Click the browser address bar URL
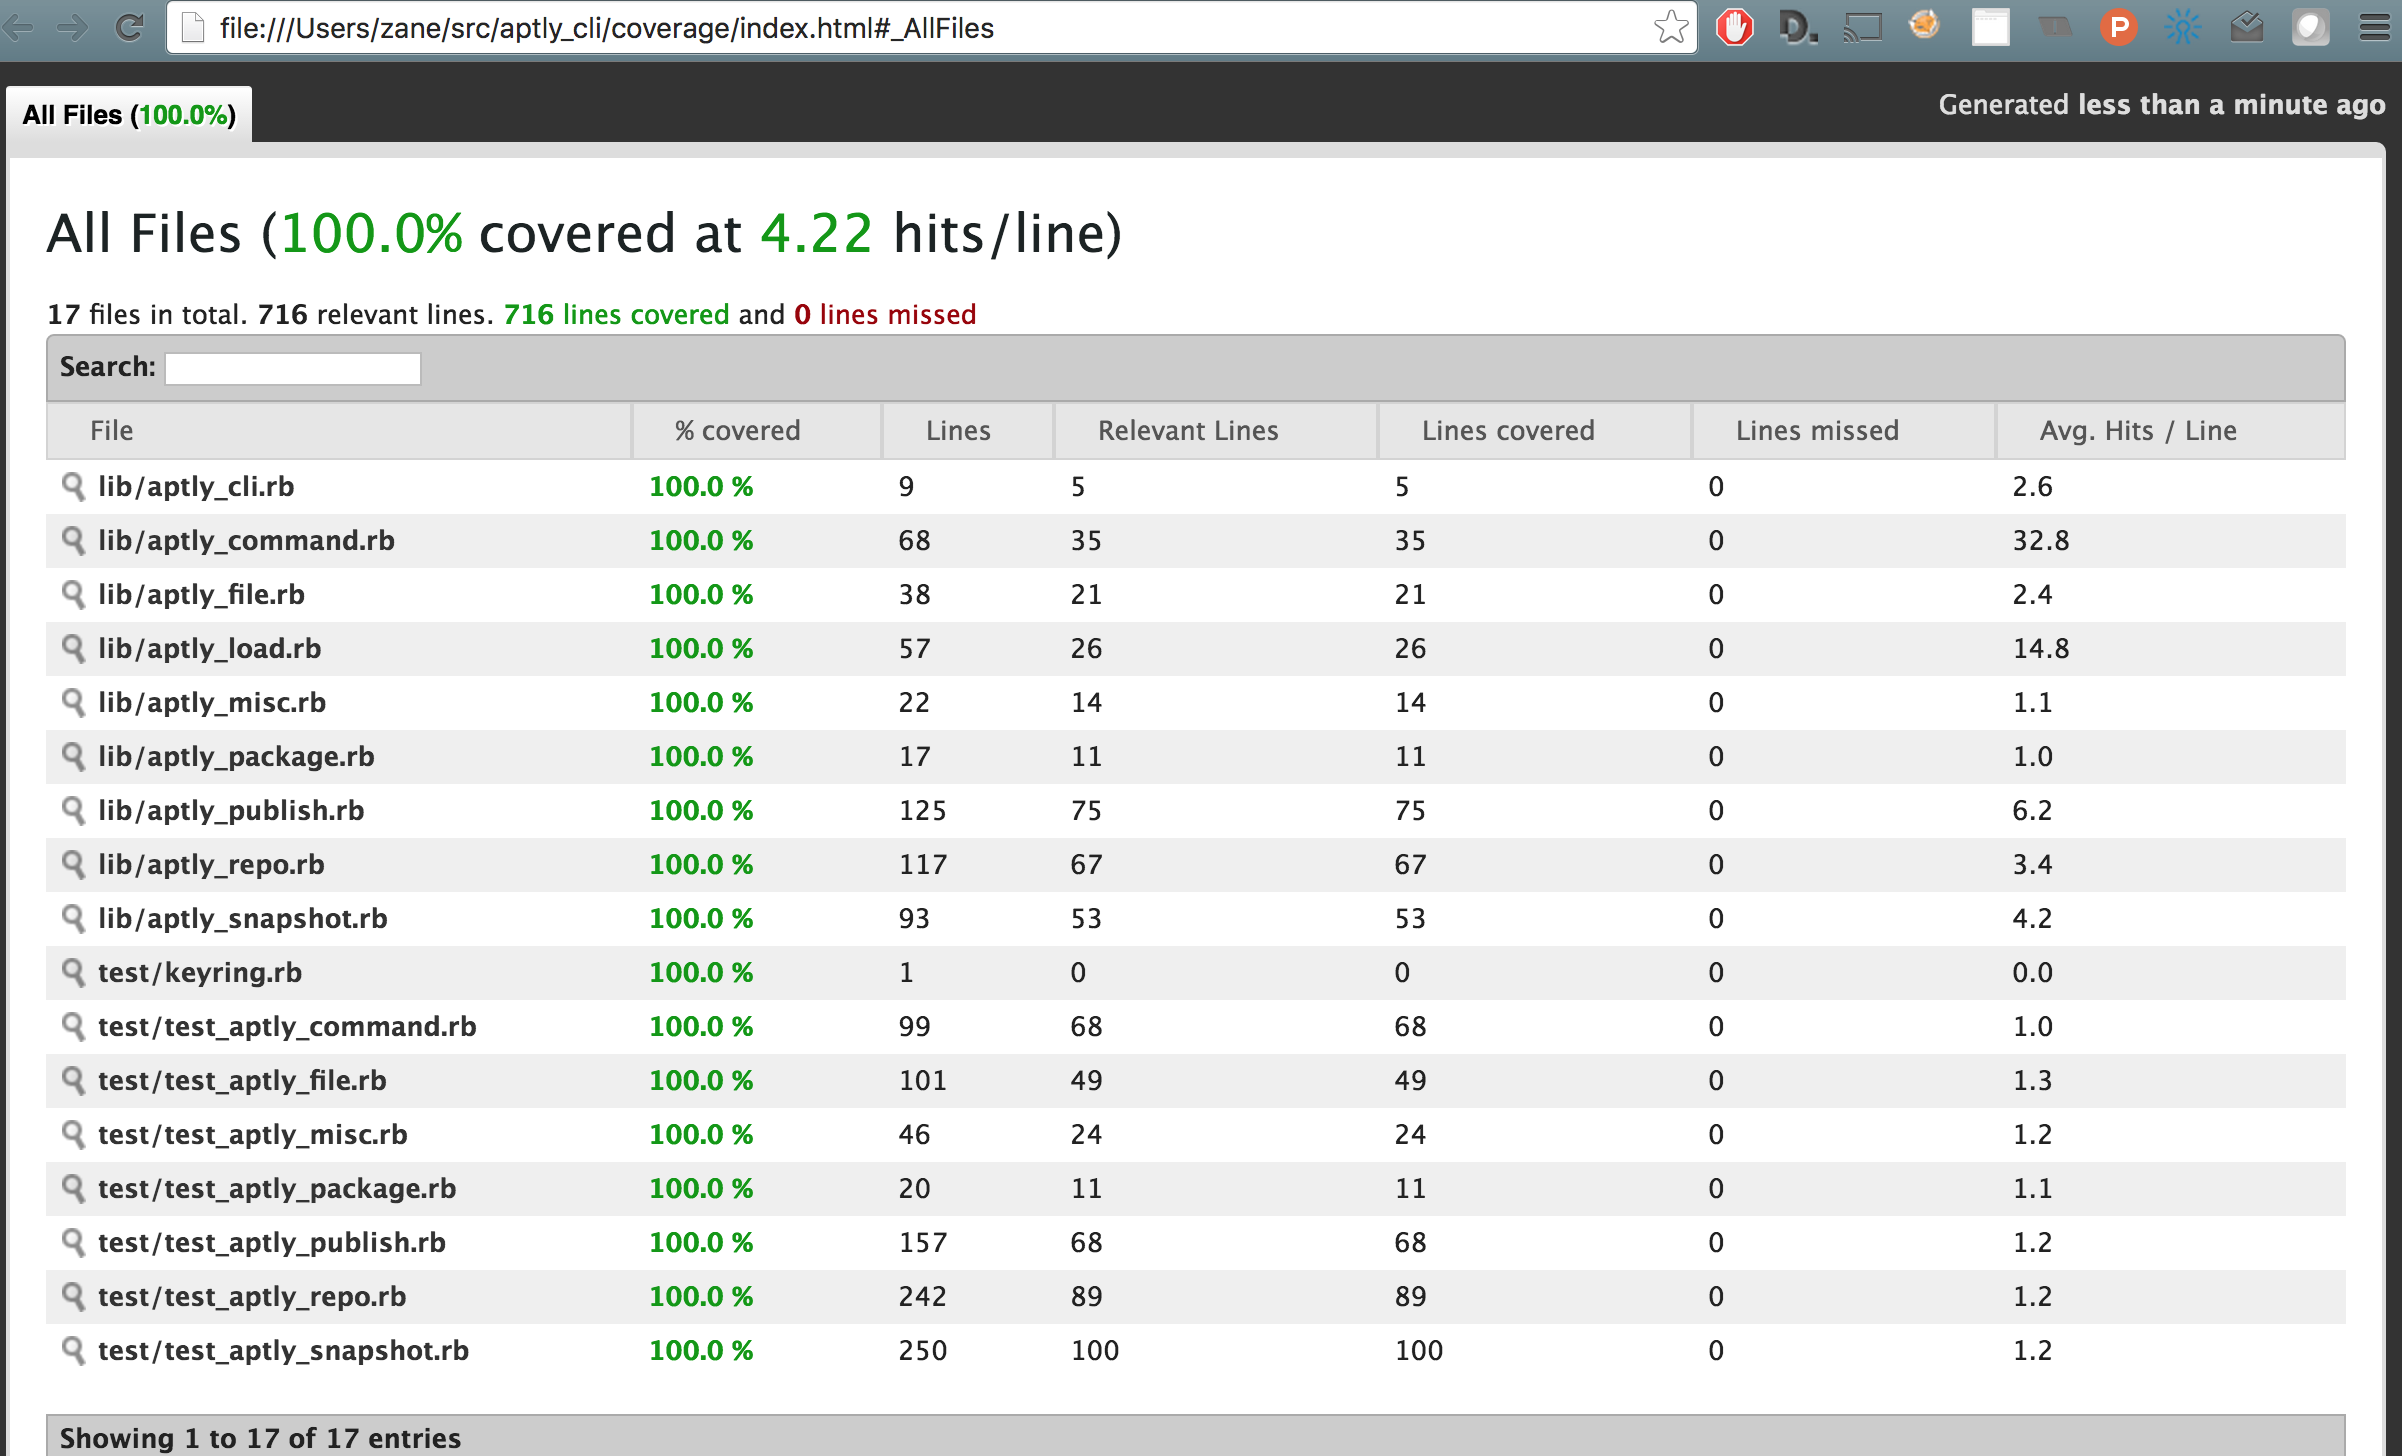 click(x=606, y=28)
